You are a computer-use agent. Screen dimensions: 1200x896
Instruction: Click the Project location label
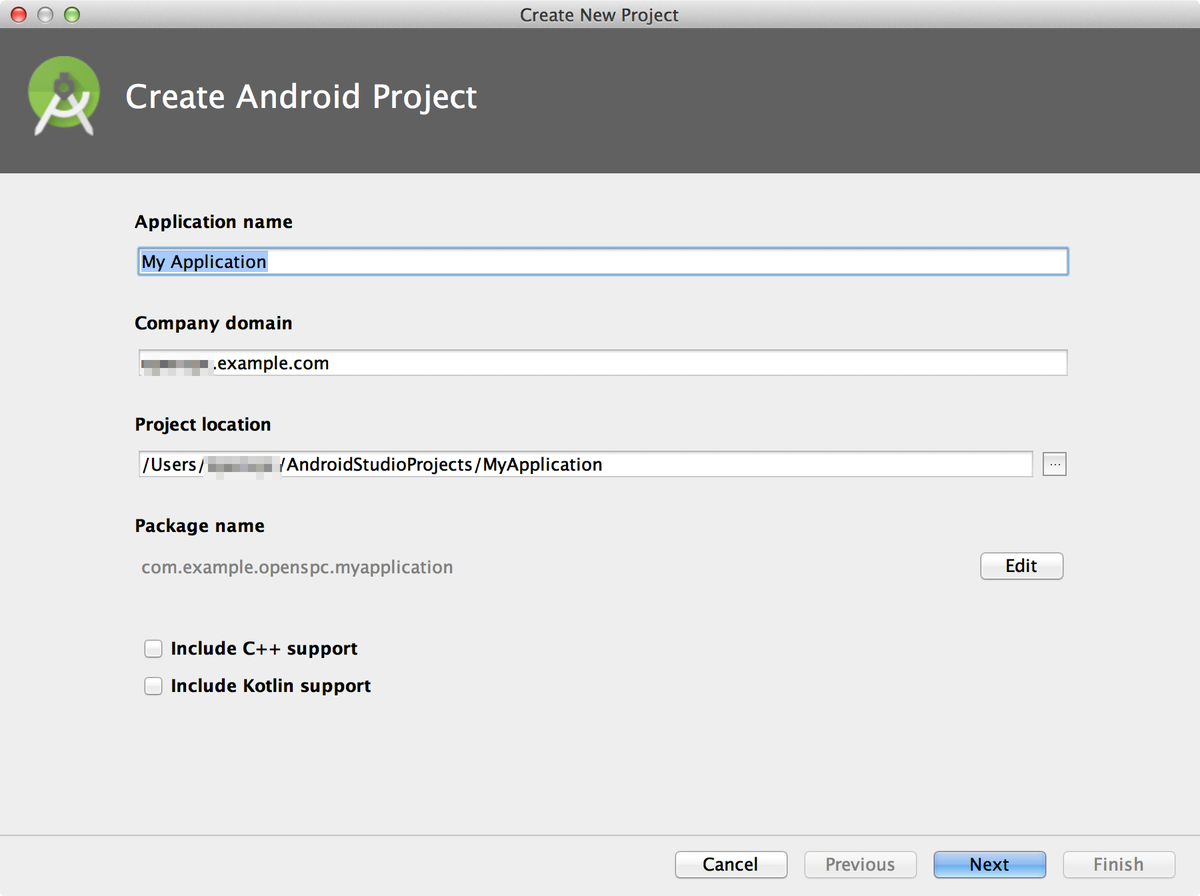click(x=203, y=425)
